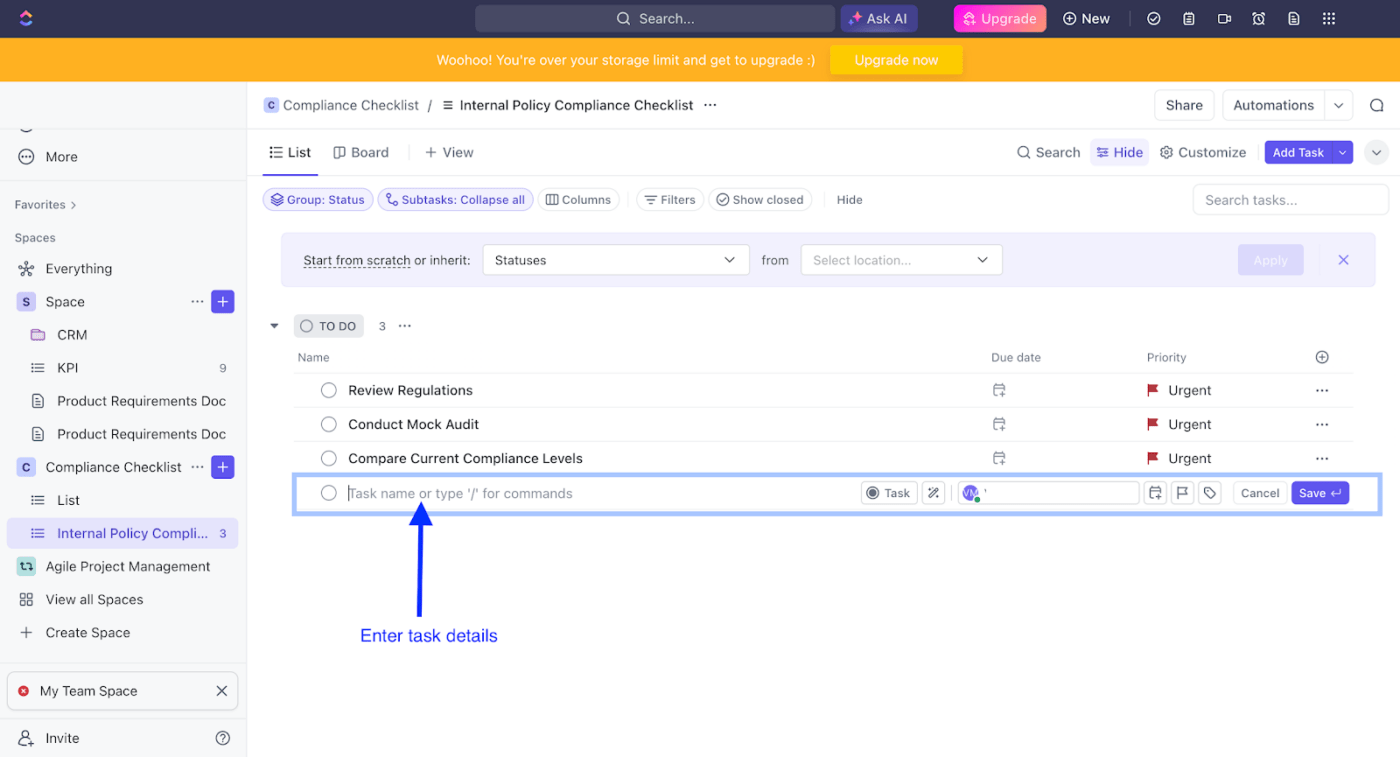Collapse the TO DO group
Image resolution: width=1400 pixels, height=757 pixels.
tap(275, 326)
